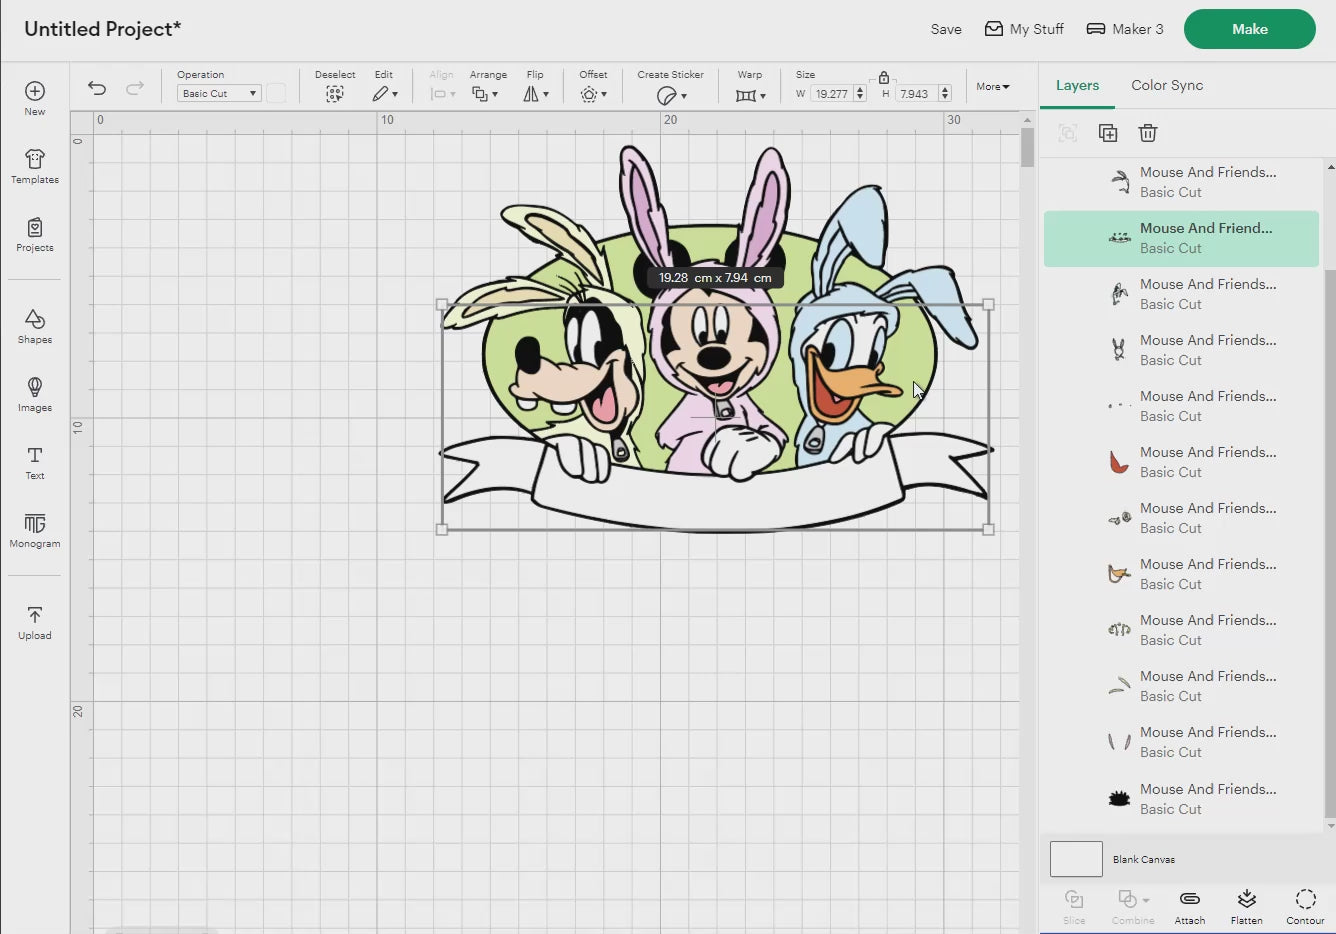Select the Blank Canvas swatch
This screenshot has height=934, width=1336.
tap(1076, 859)
